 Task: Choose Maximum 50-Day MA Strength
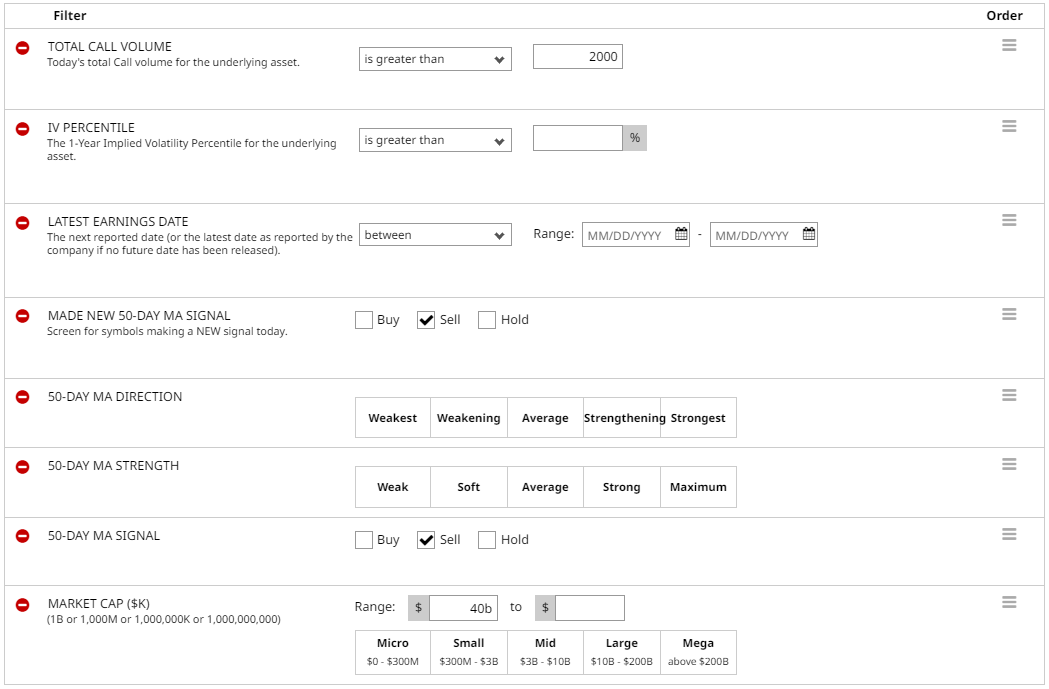coord(698,487)
